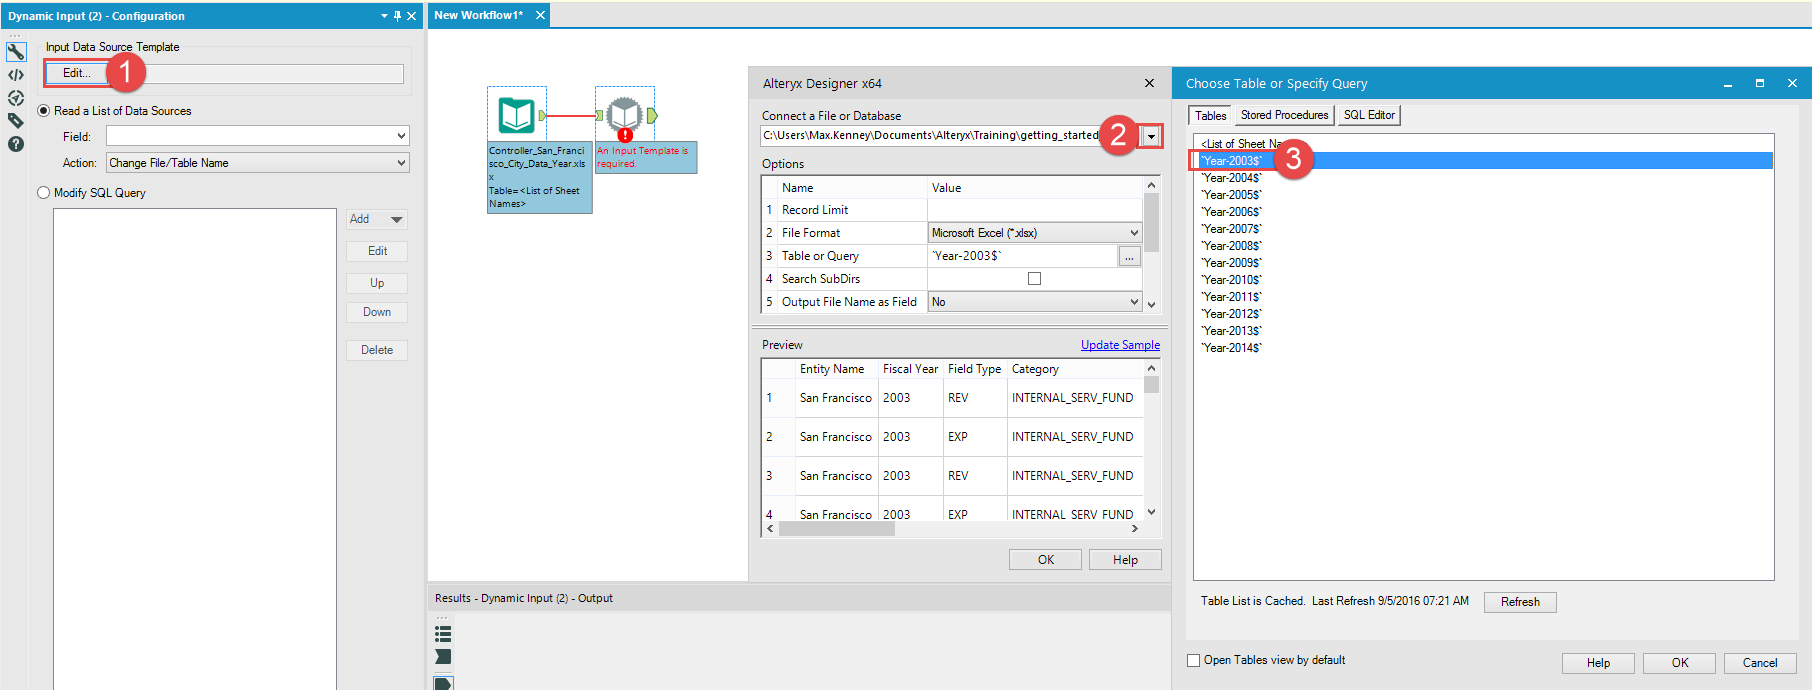This screenshot has height=690, width=1812.
Task: Select the teal Directory tool on canvas
Action: (517, 115)
